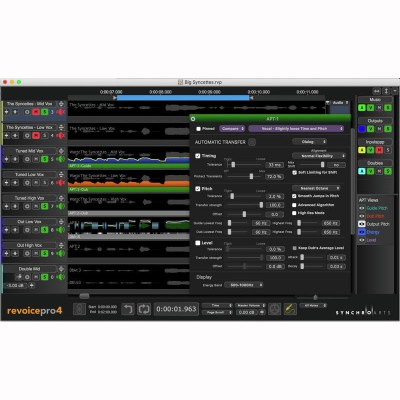The image size is (400, 400).
Task: Click the 0:00:01.963 time counter
Action: [x=176, y=309]
